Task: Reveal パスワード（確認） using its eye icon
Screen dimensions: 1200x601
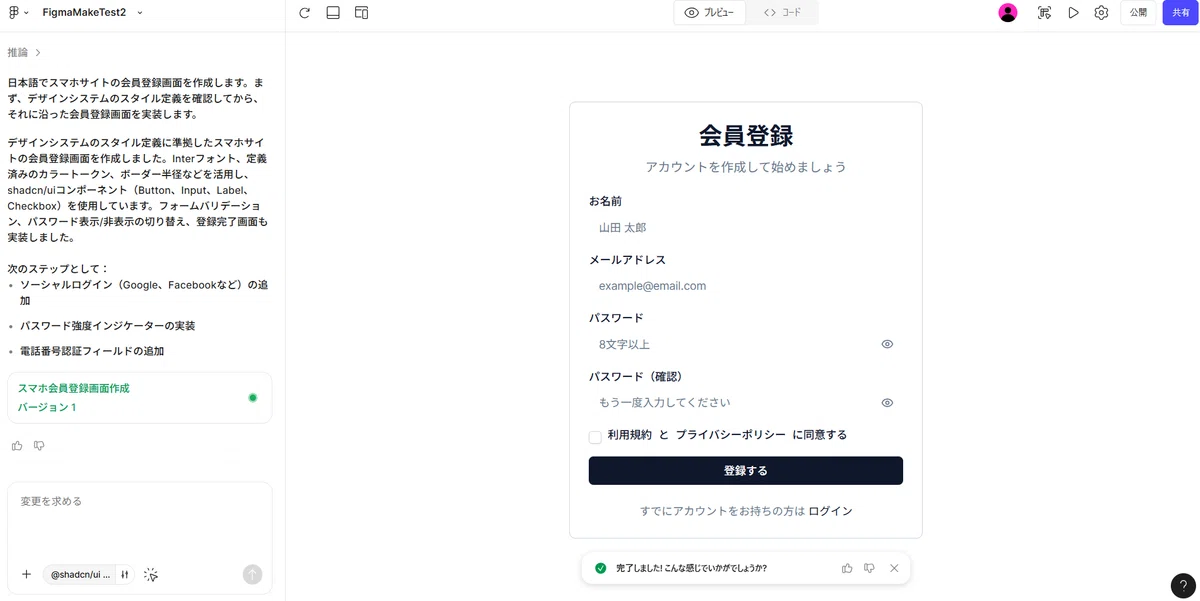Action: pyautogui.click(x=886, y=402)
